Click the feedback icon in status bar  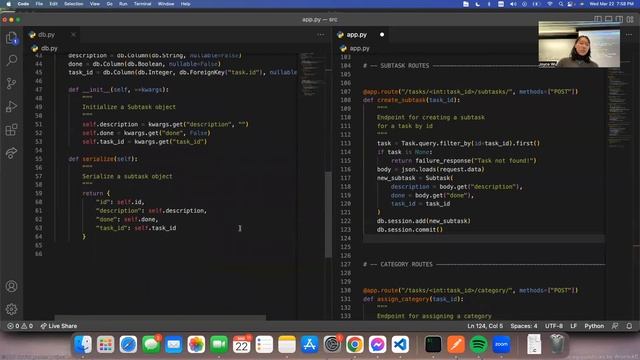(x=615, y=326)
